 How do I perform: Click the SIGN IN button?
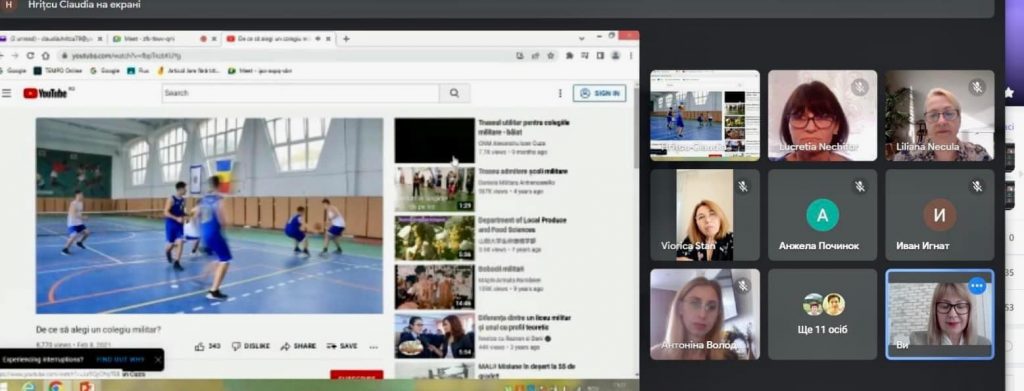click(600, 93)
